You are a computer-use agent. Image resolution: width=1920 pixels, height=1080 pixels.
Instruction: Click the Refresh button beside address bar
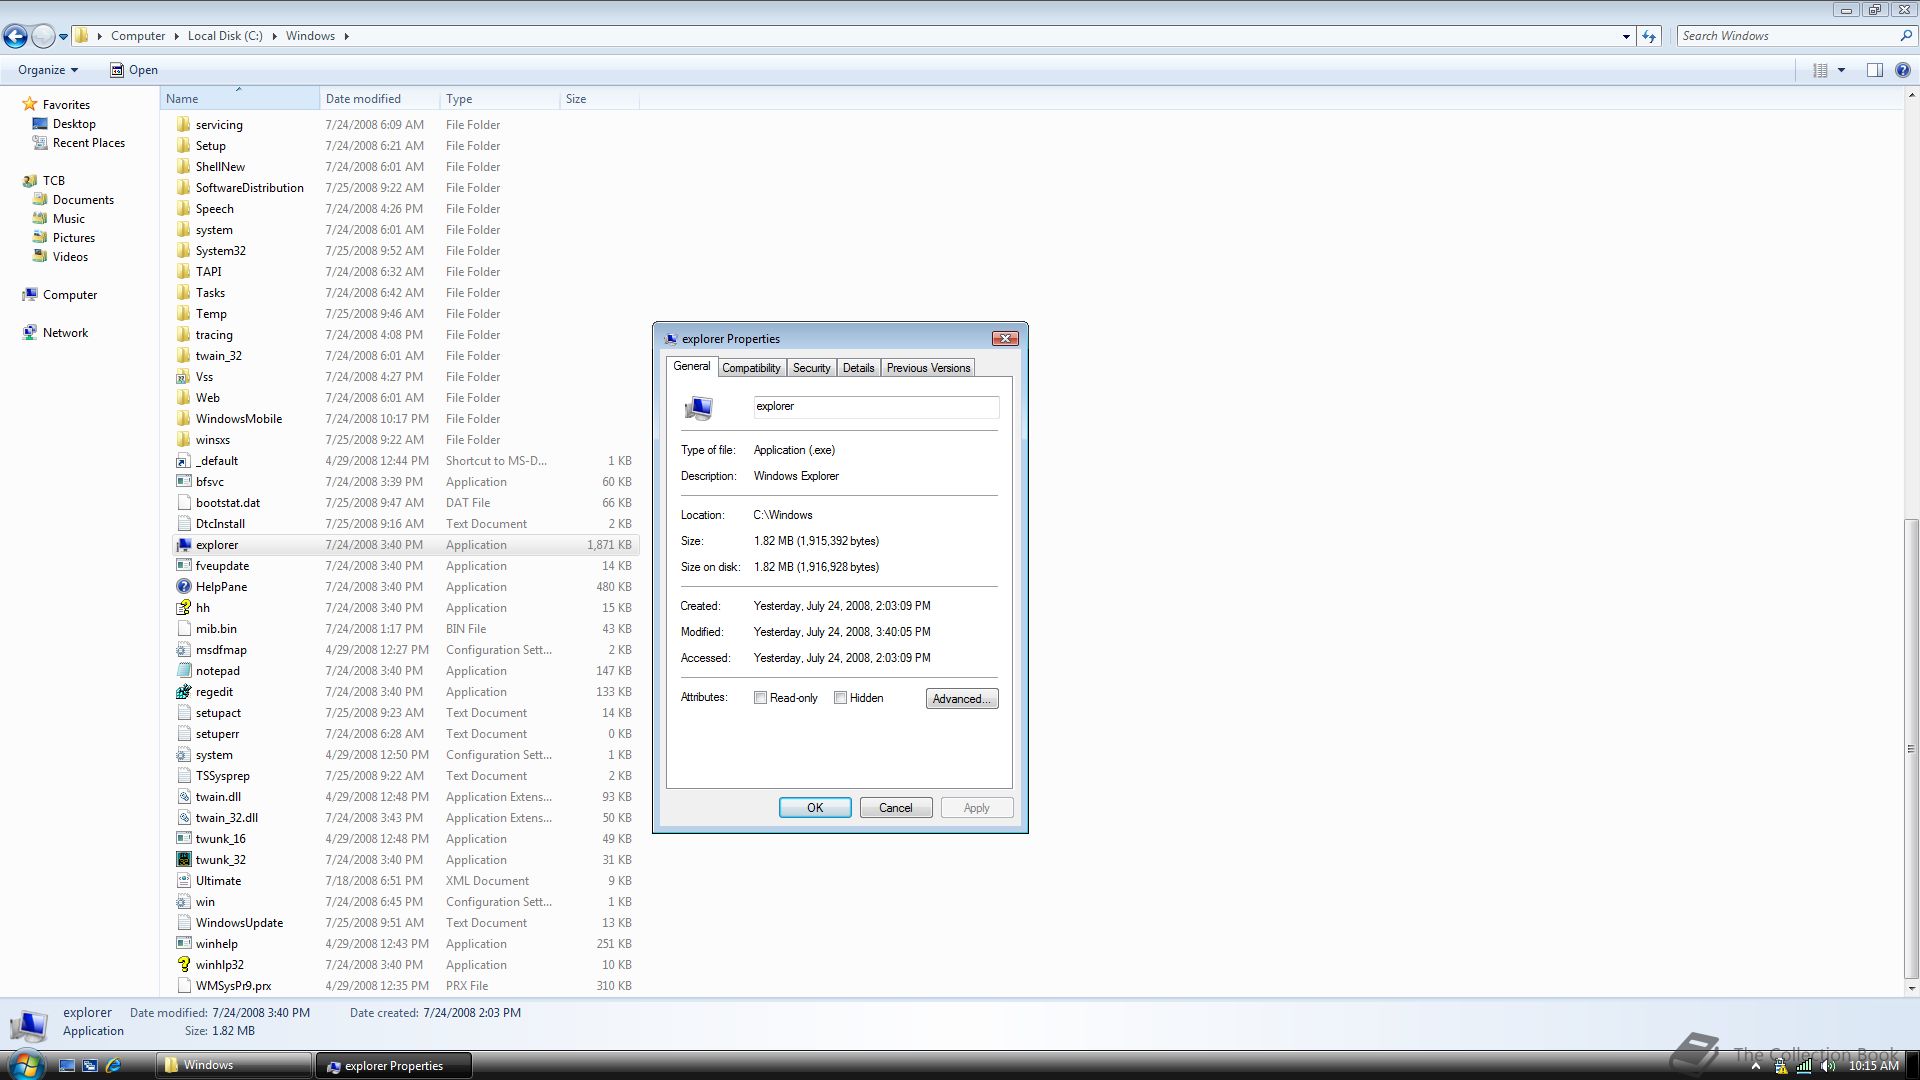click(x=1649, y=36)
